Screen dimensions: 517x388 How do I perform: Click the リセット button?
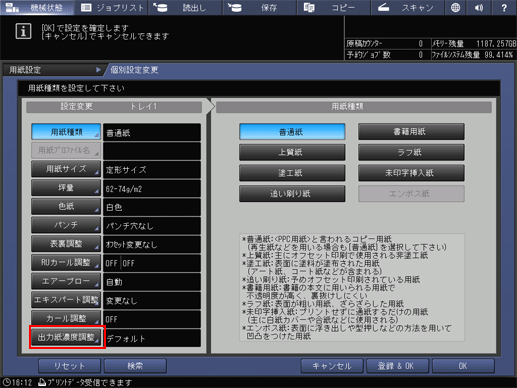(69, 366)
